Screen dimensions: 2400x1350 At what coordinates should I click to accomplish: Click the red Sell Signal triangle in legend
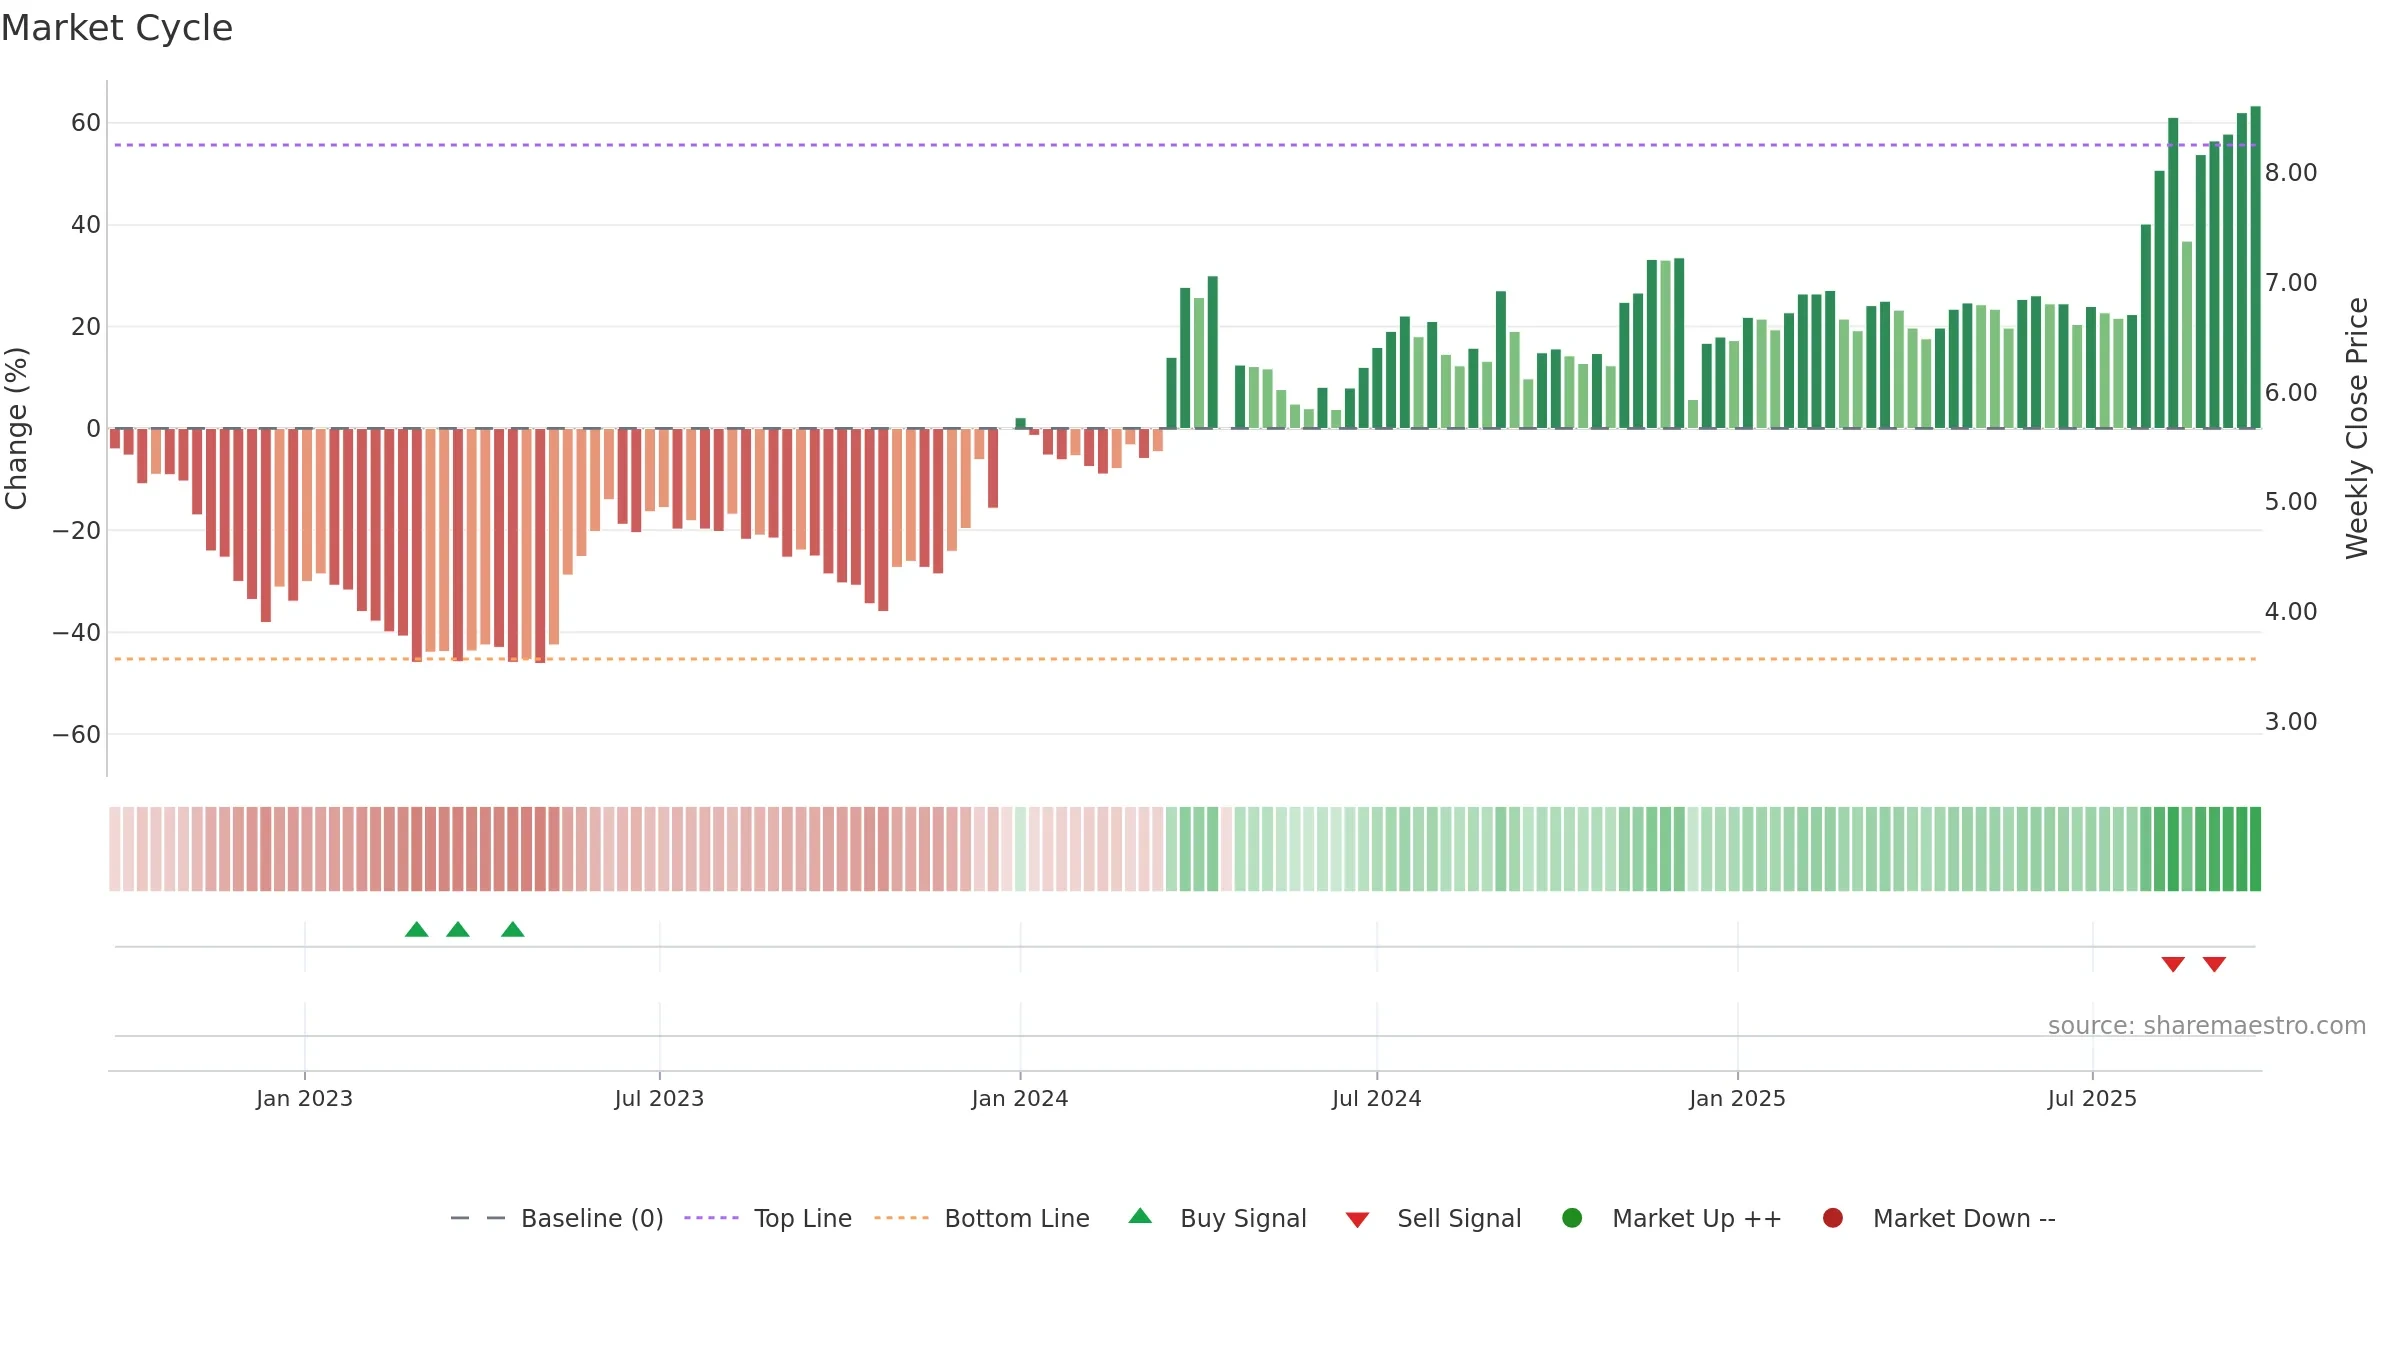[1357, 1220]
